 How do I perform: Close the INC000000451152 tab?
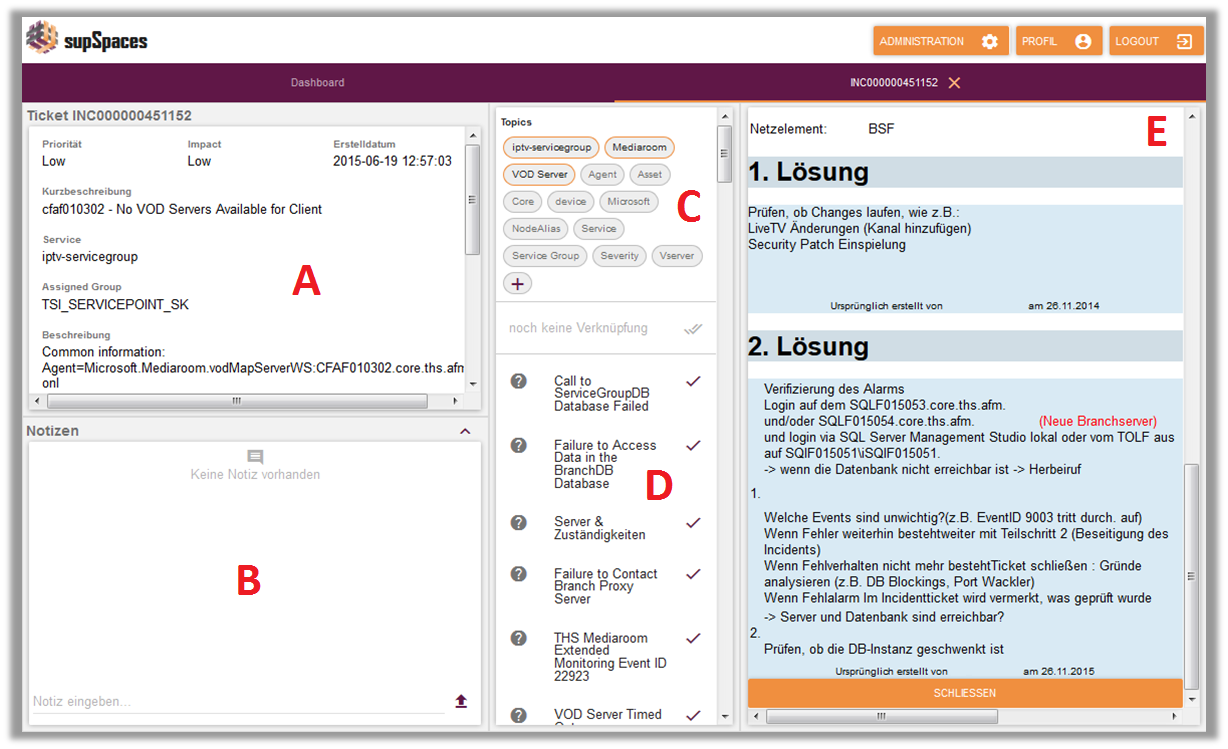click(x=954, y=83)
